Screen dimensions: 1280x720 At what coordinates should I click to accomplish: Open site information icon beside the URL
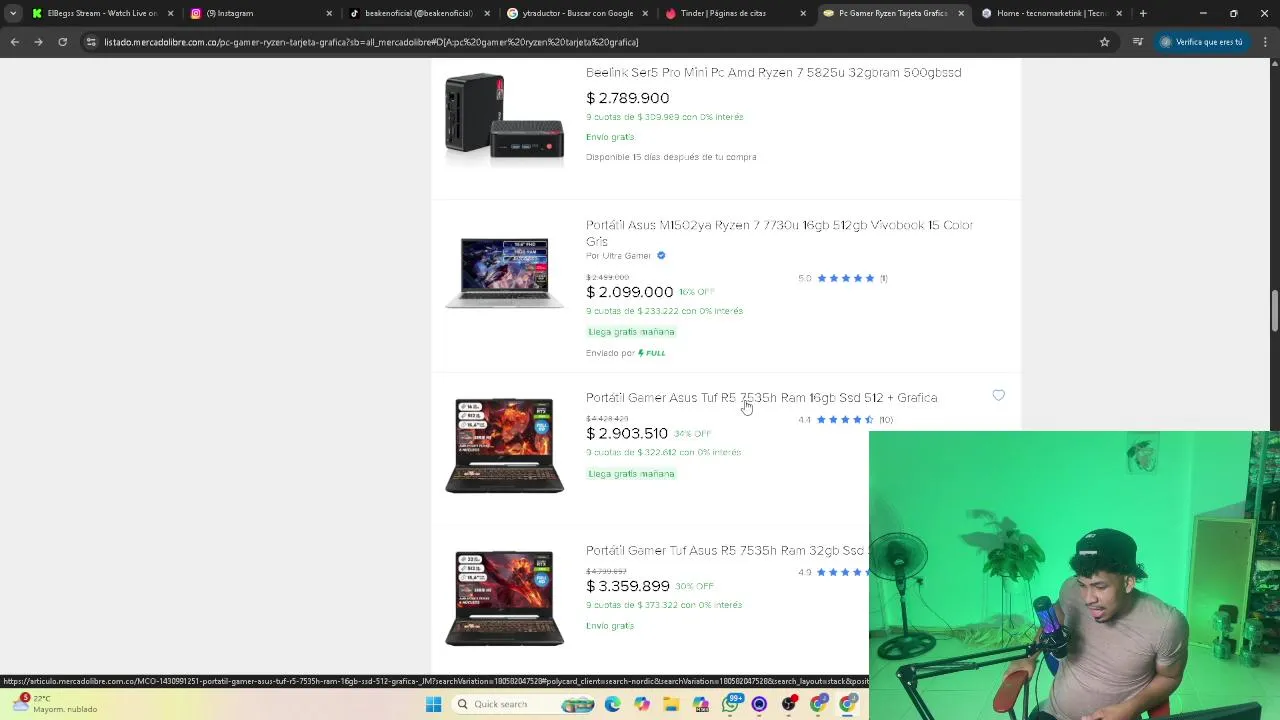[x=91, y=42]
